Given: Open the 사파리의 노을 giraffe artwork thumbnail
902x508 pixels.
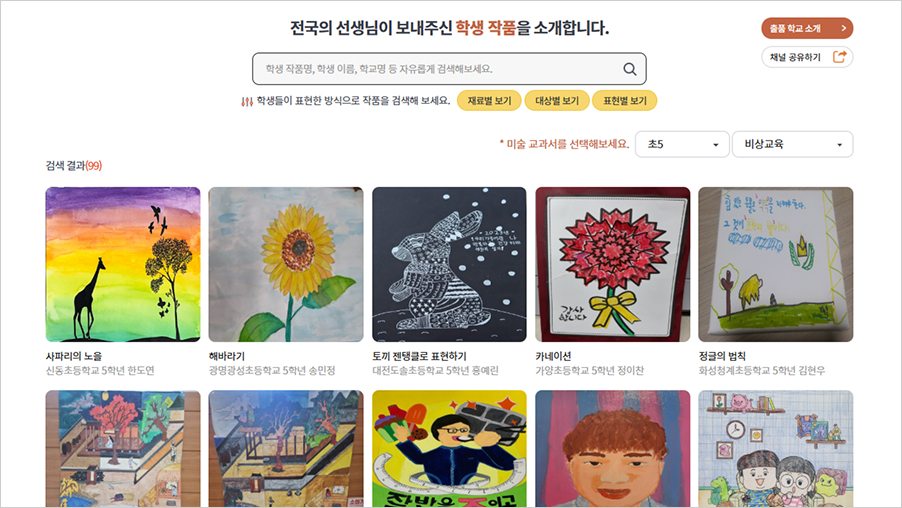Looking at the screenshot, I should click(123, 264).
